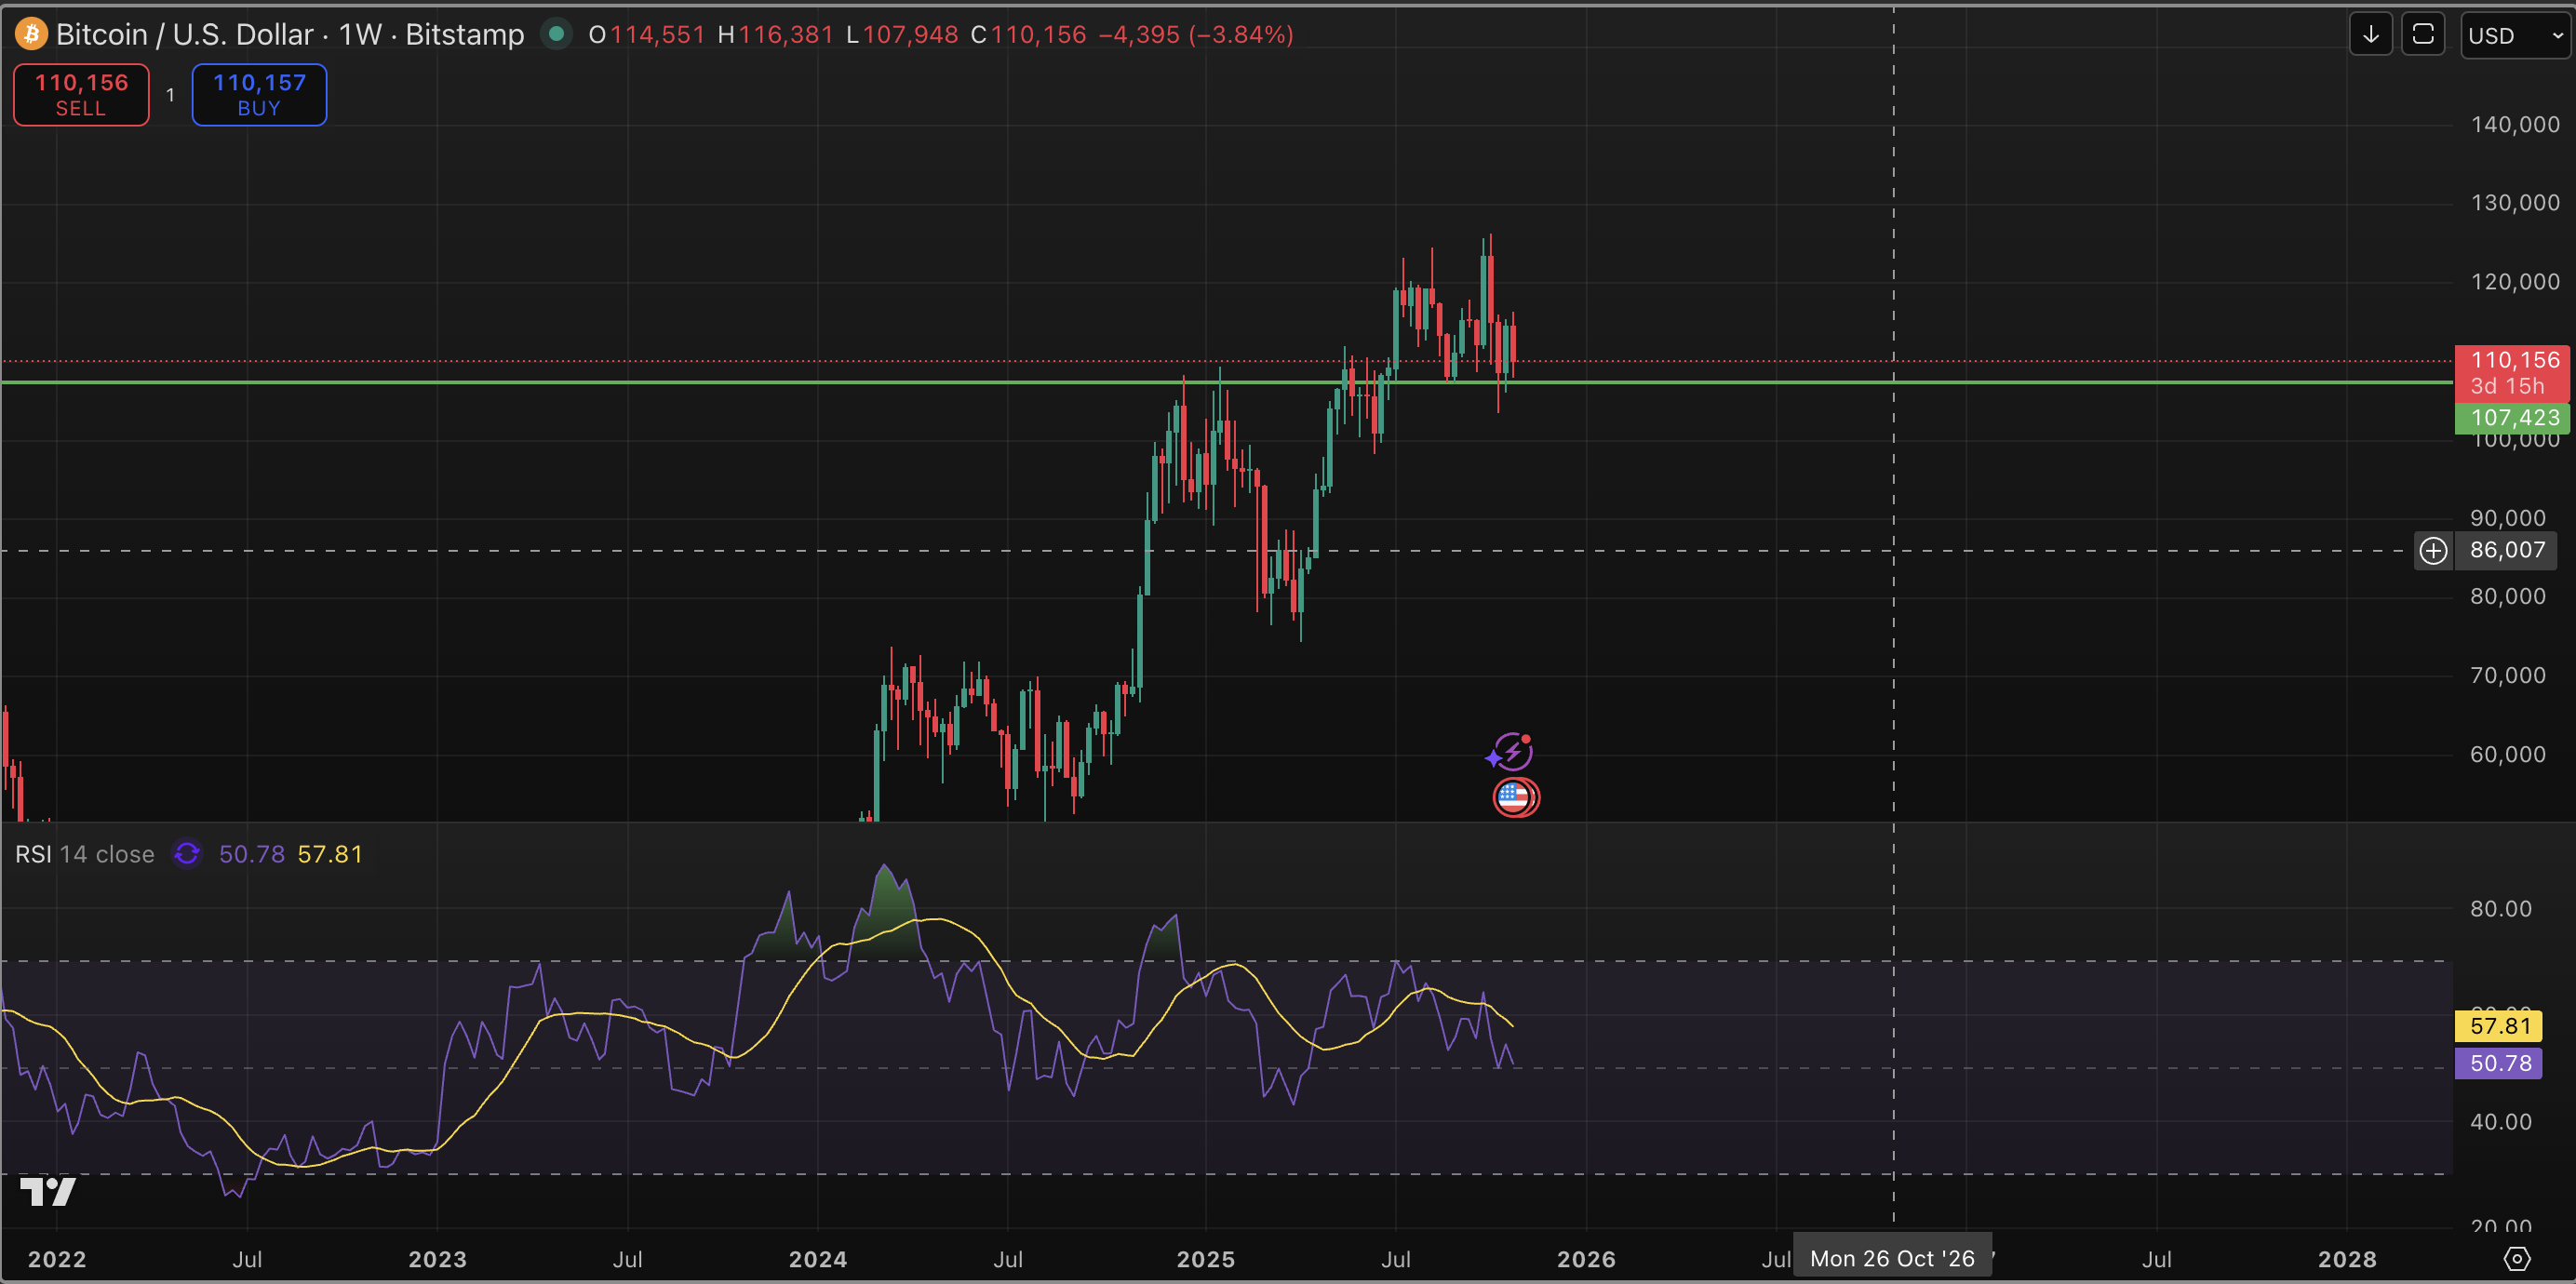This screenshot has height=1284, width=2576.
Task: Click the purple refresh icon in the RSI row
Action: tap(186, 854)
